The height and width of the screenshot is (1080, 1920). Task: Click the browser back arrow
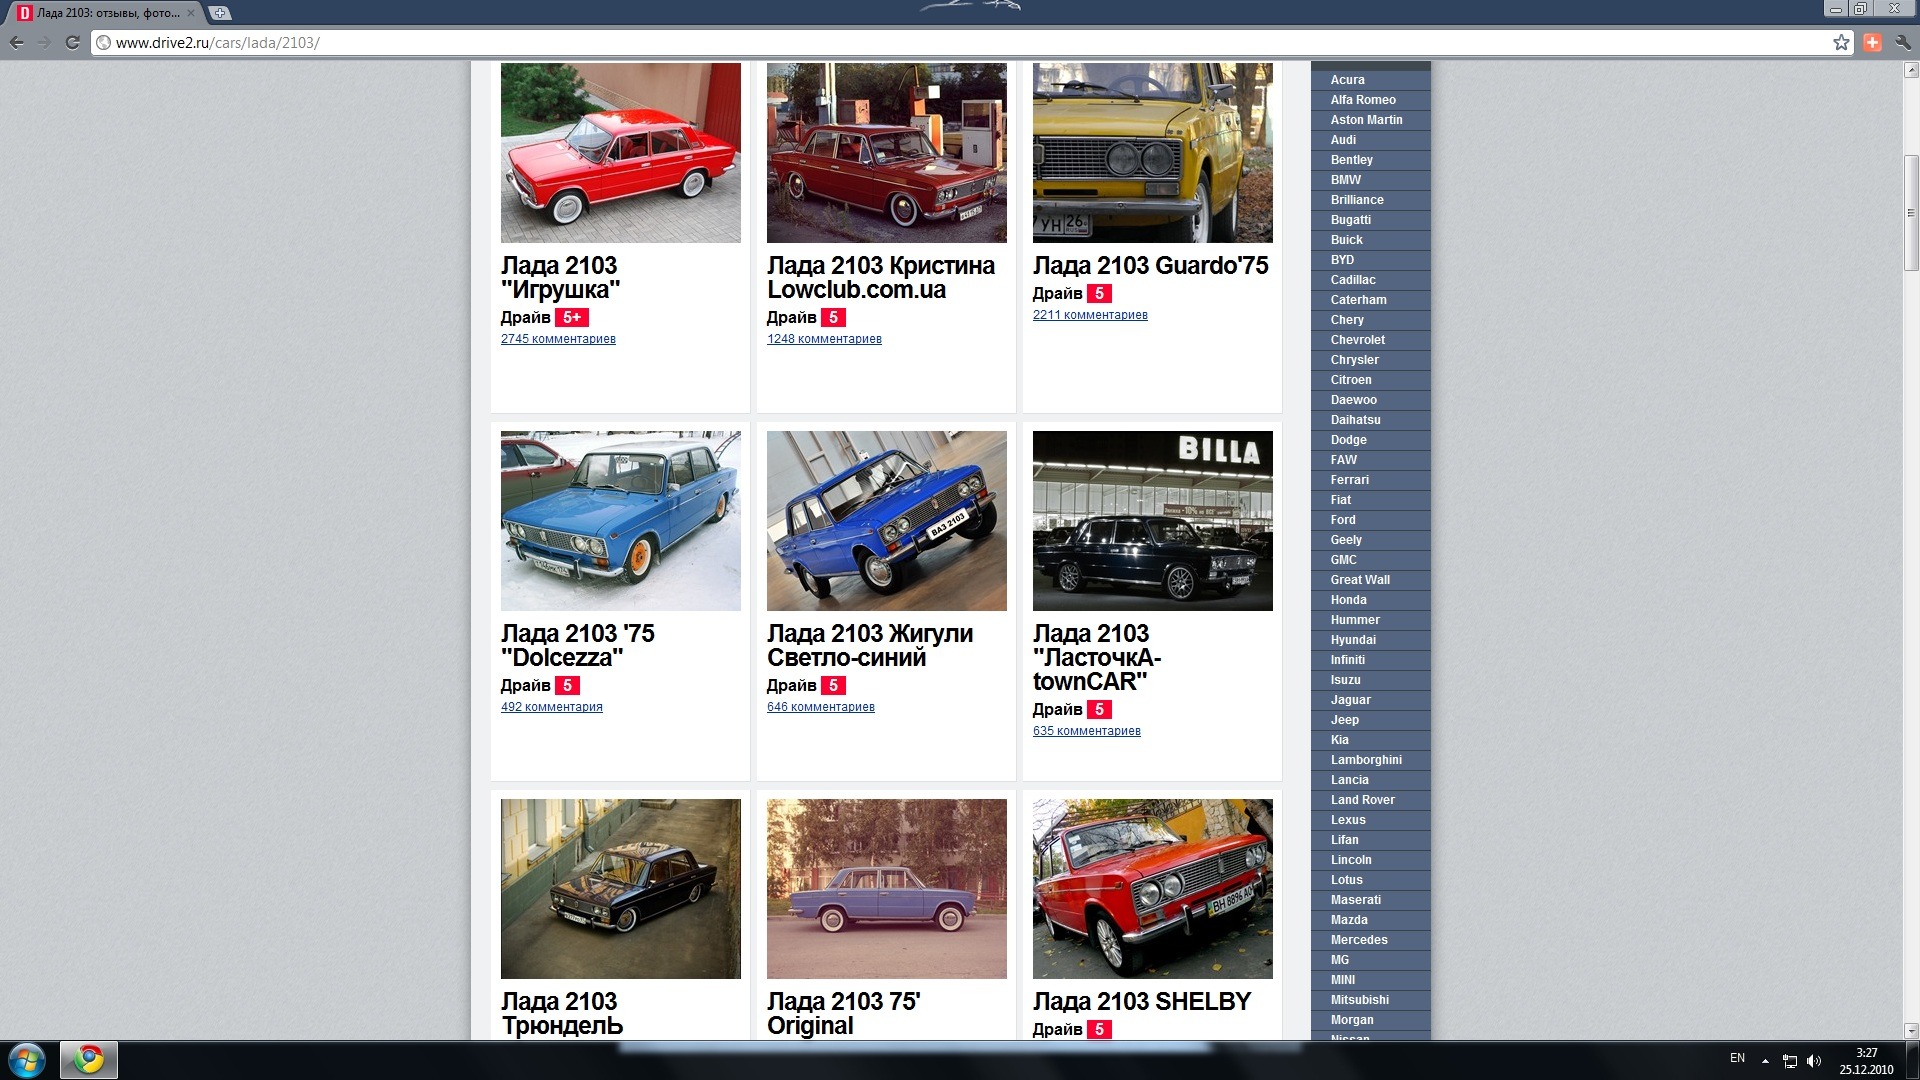tap(16, 42)
